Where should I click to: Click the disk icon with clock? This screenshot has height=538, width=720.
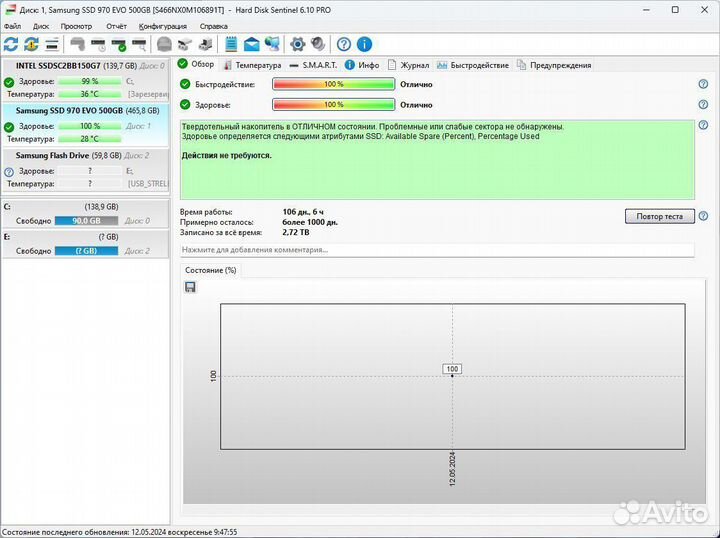pos(98,44)
